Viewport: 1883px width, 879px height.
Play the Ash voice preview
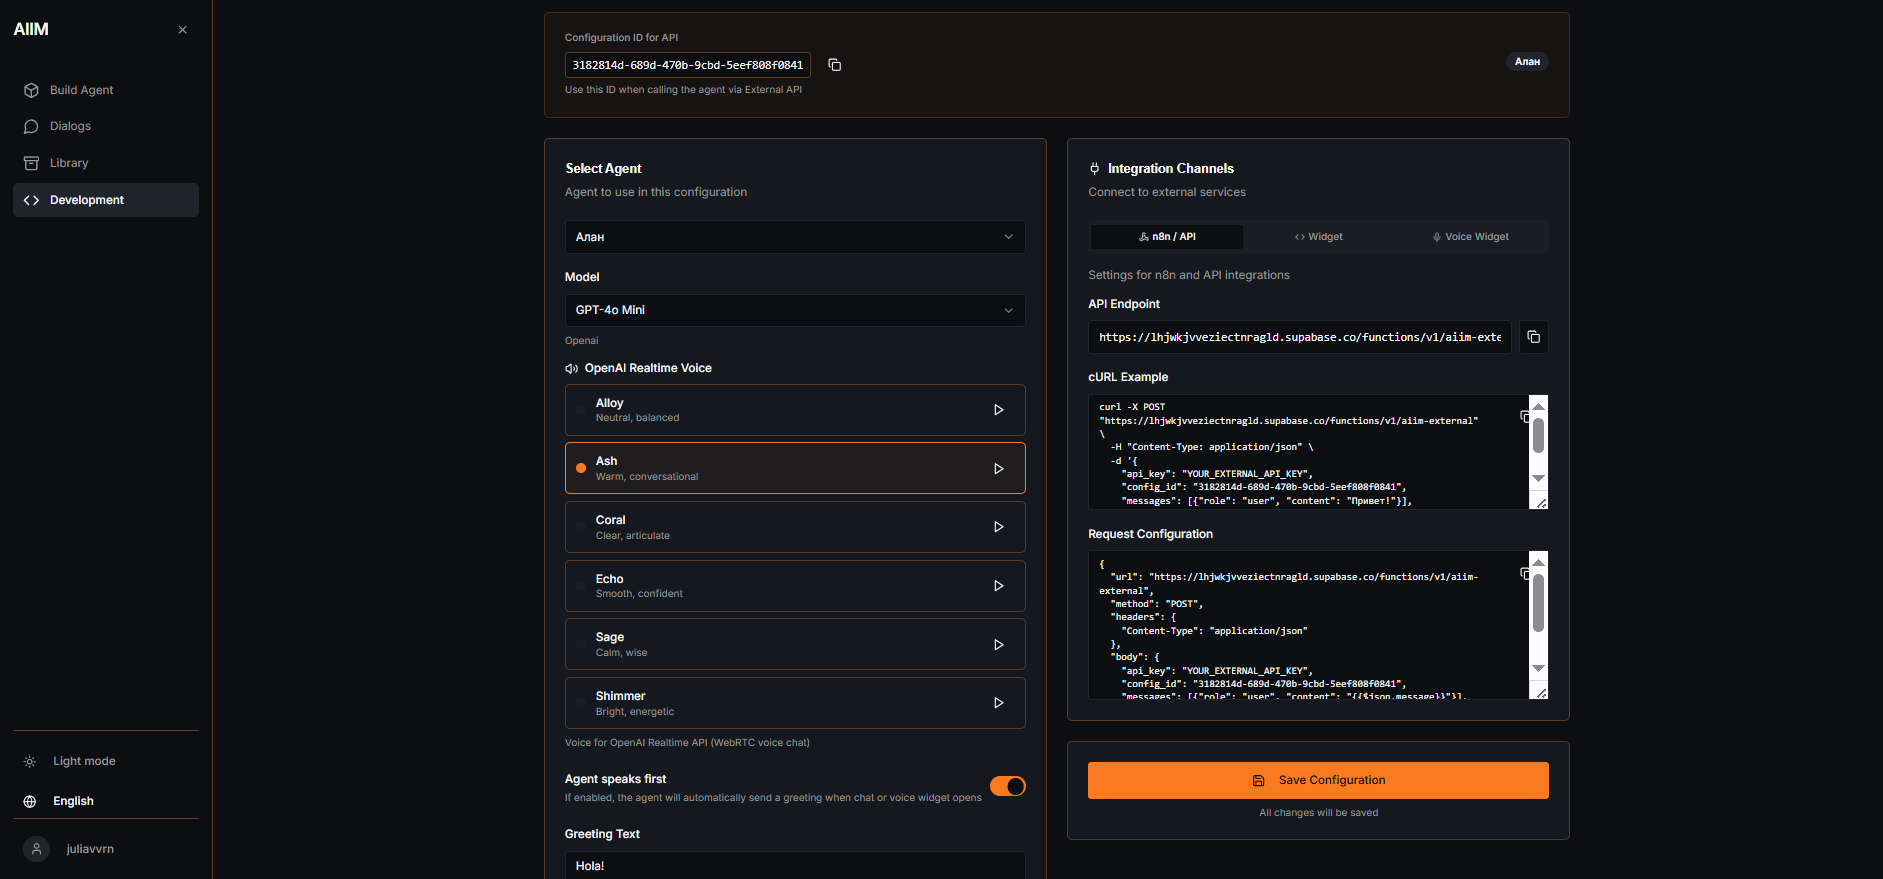coord(998,469)
